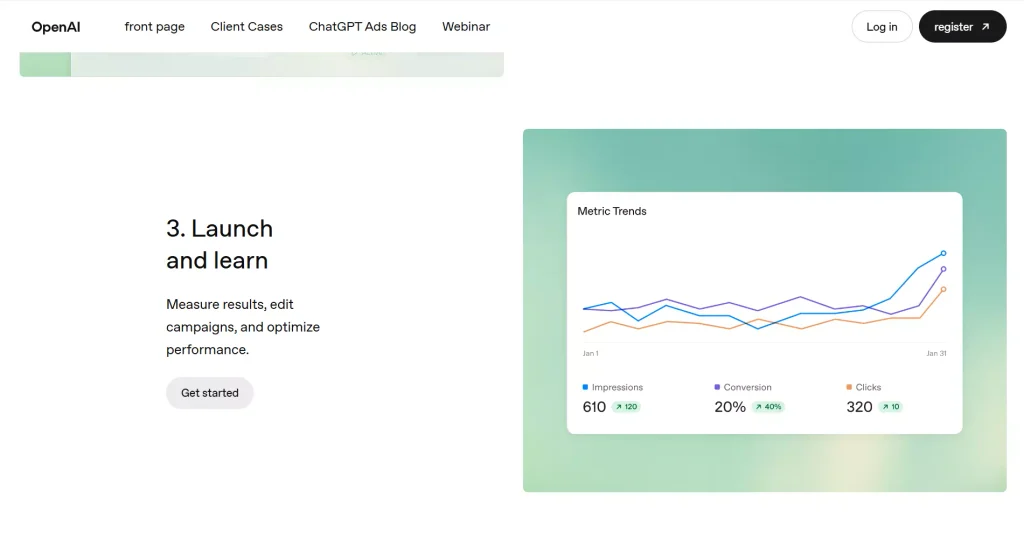The height and width of the screenshot is (538, 1024).
Task: Click the register button
Action: tap(962, 27)
